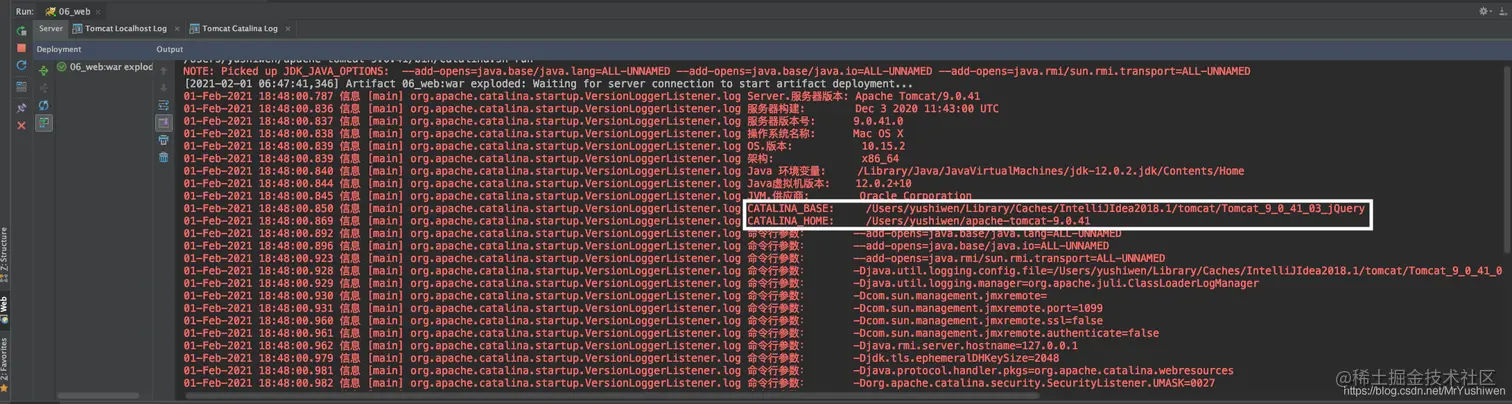The image size is (1512, 404).
Task: Click the green Deploy All icon
Action: click(x=43, y=71)
